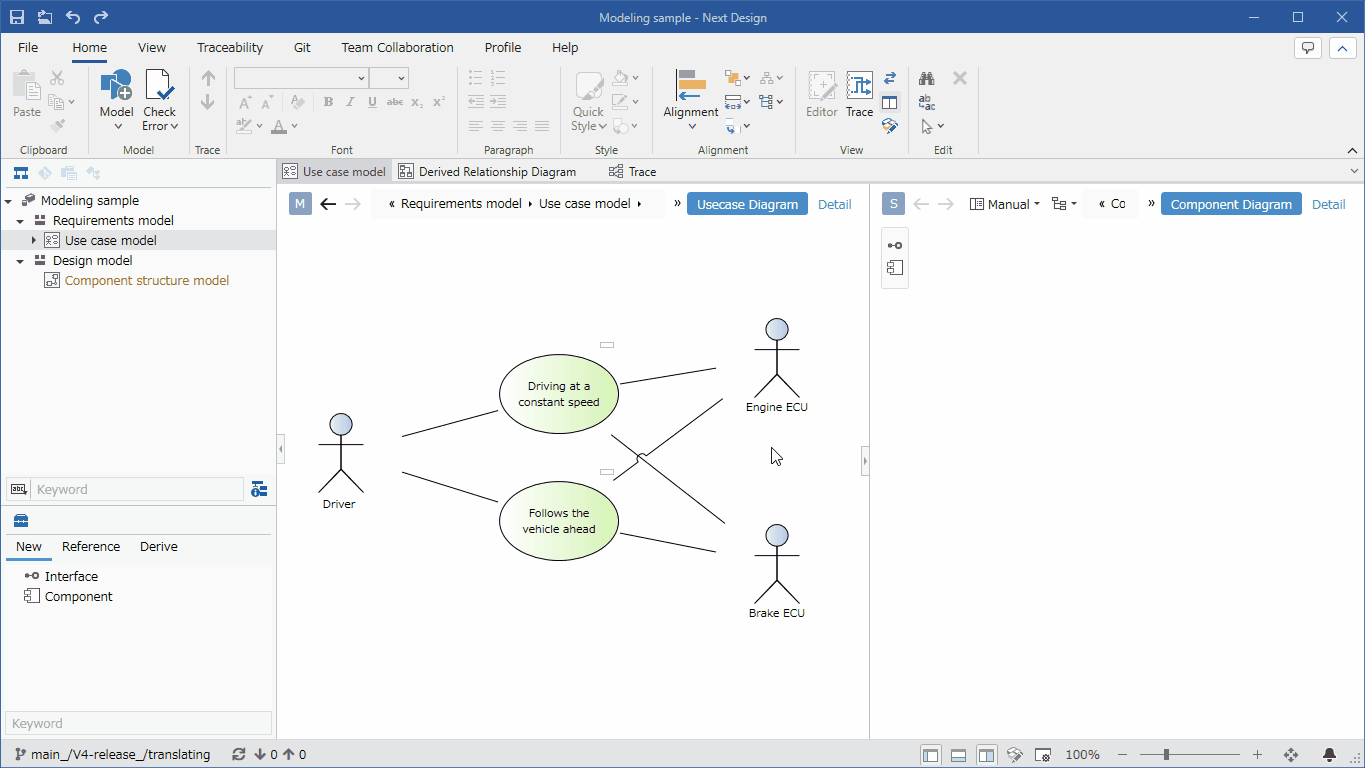Click the window settings gear icon
The width and height of the screenshot is (1365, 768).
tap(1042, 755)
